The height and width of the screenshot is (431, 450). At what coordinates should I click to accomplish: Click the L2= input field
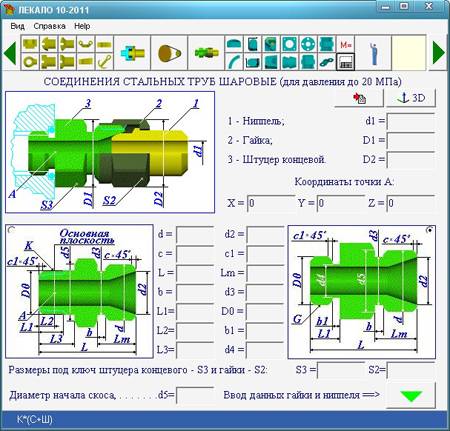pyautogui.click(x=195, y=331)
